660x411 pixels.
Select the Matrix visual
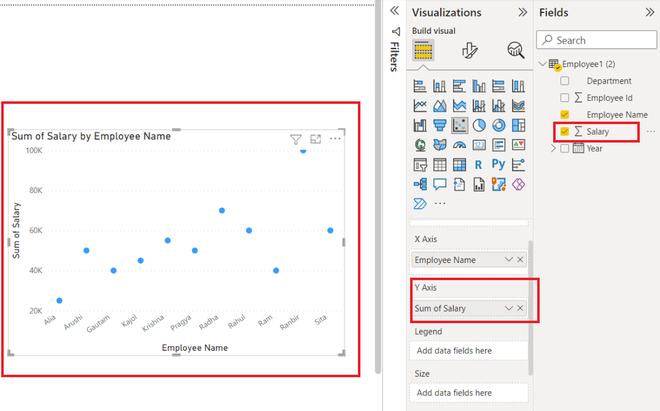(x=459, y=165)
